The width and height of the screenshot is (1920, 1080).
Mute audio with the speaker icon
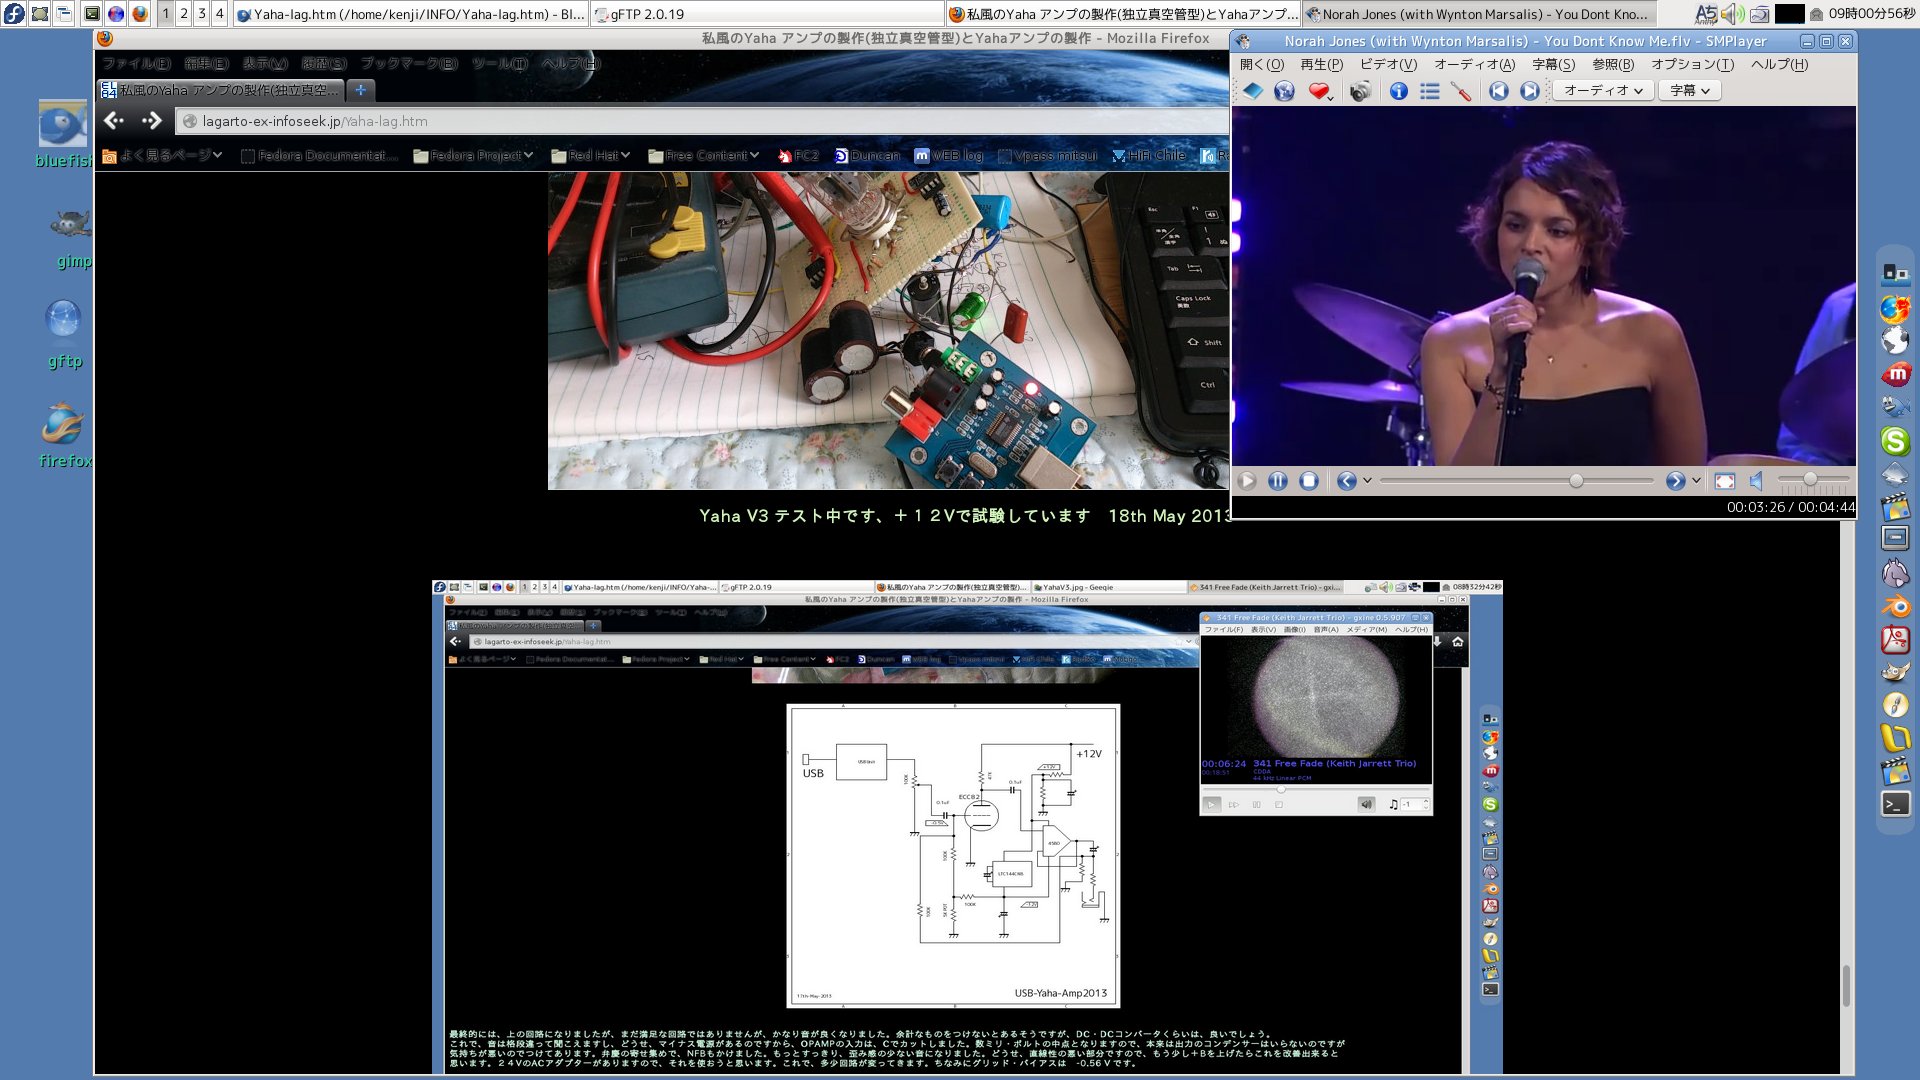1757,481
